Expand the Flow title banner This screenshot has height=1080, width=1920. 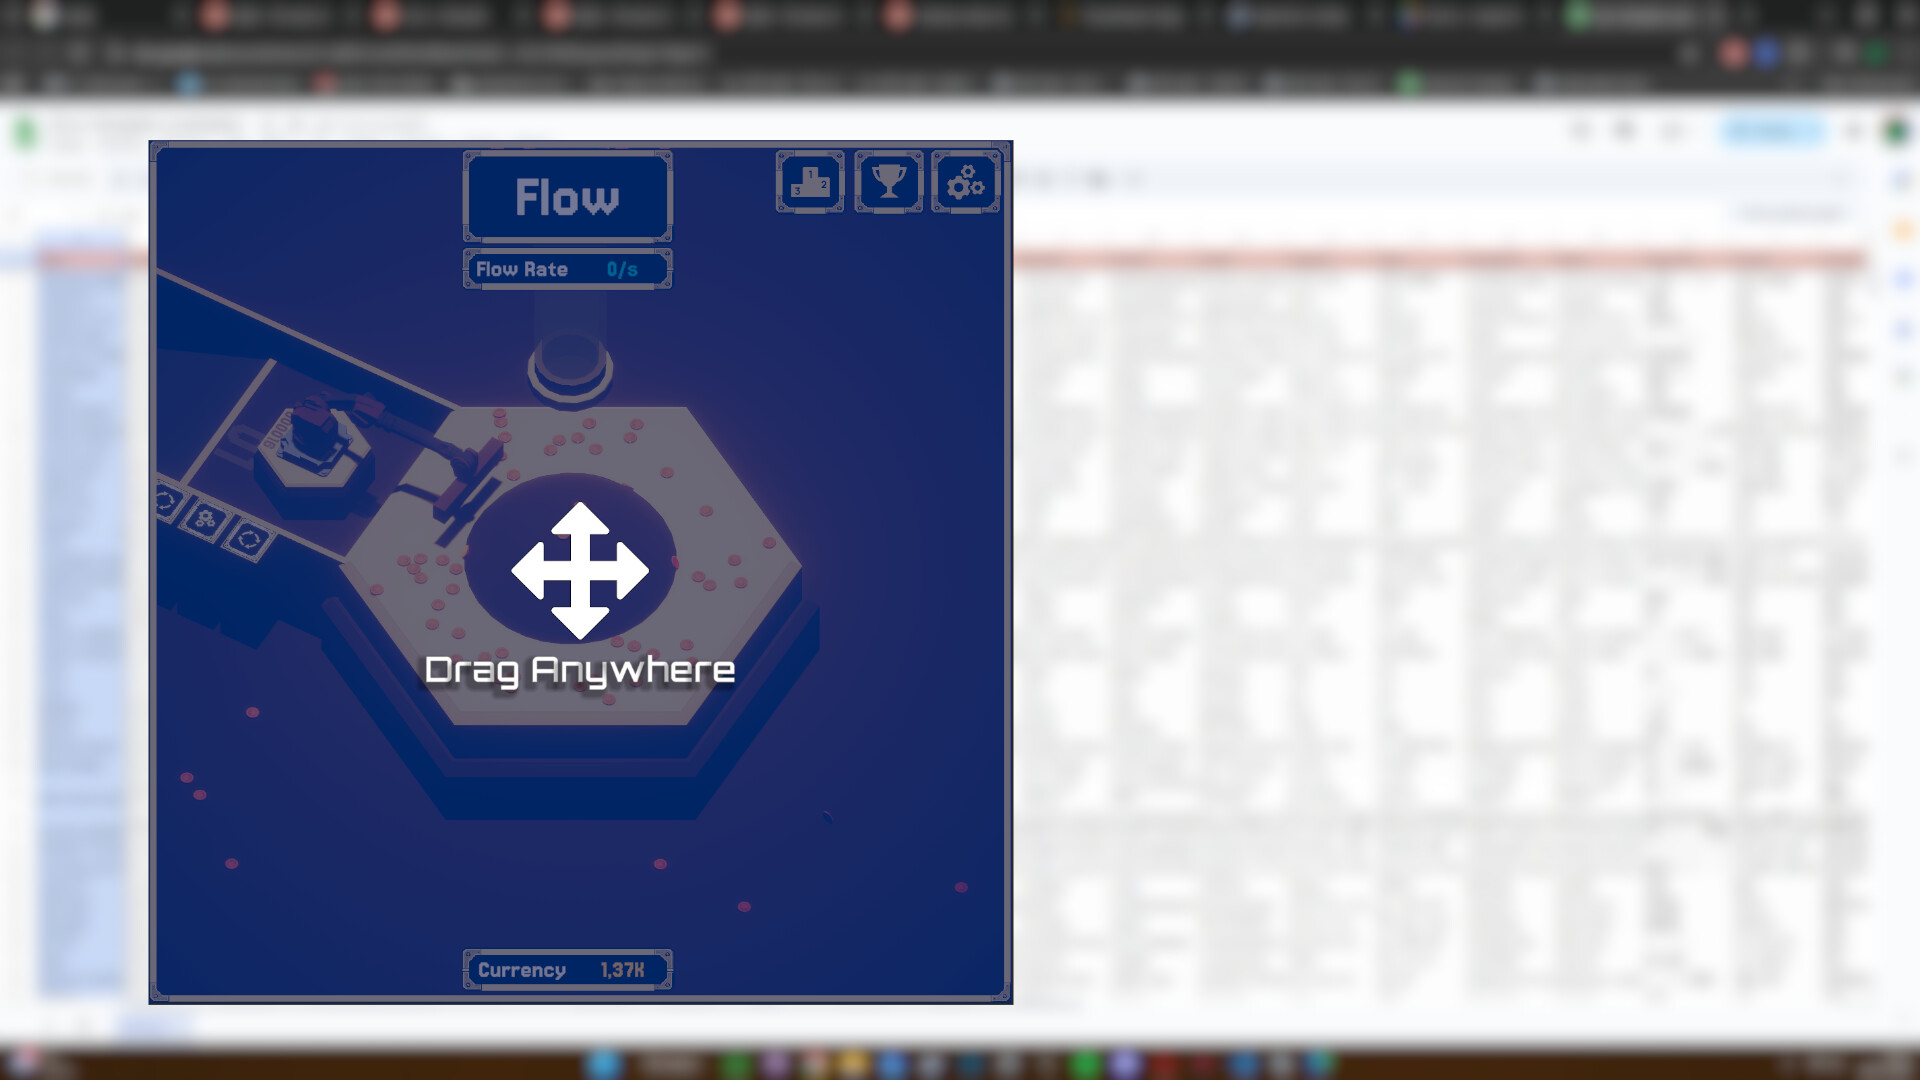click(x=567, y=197)
